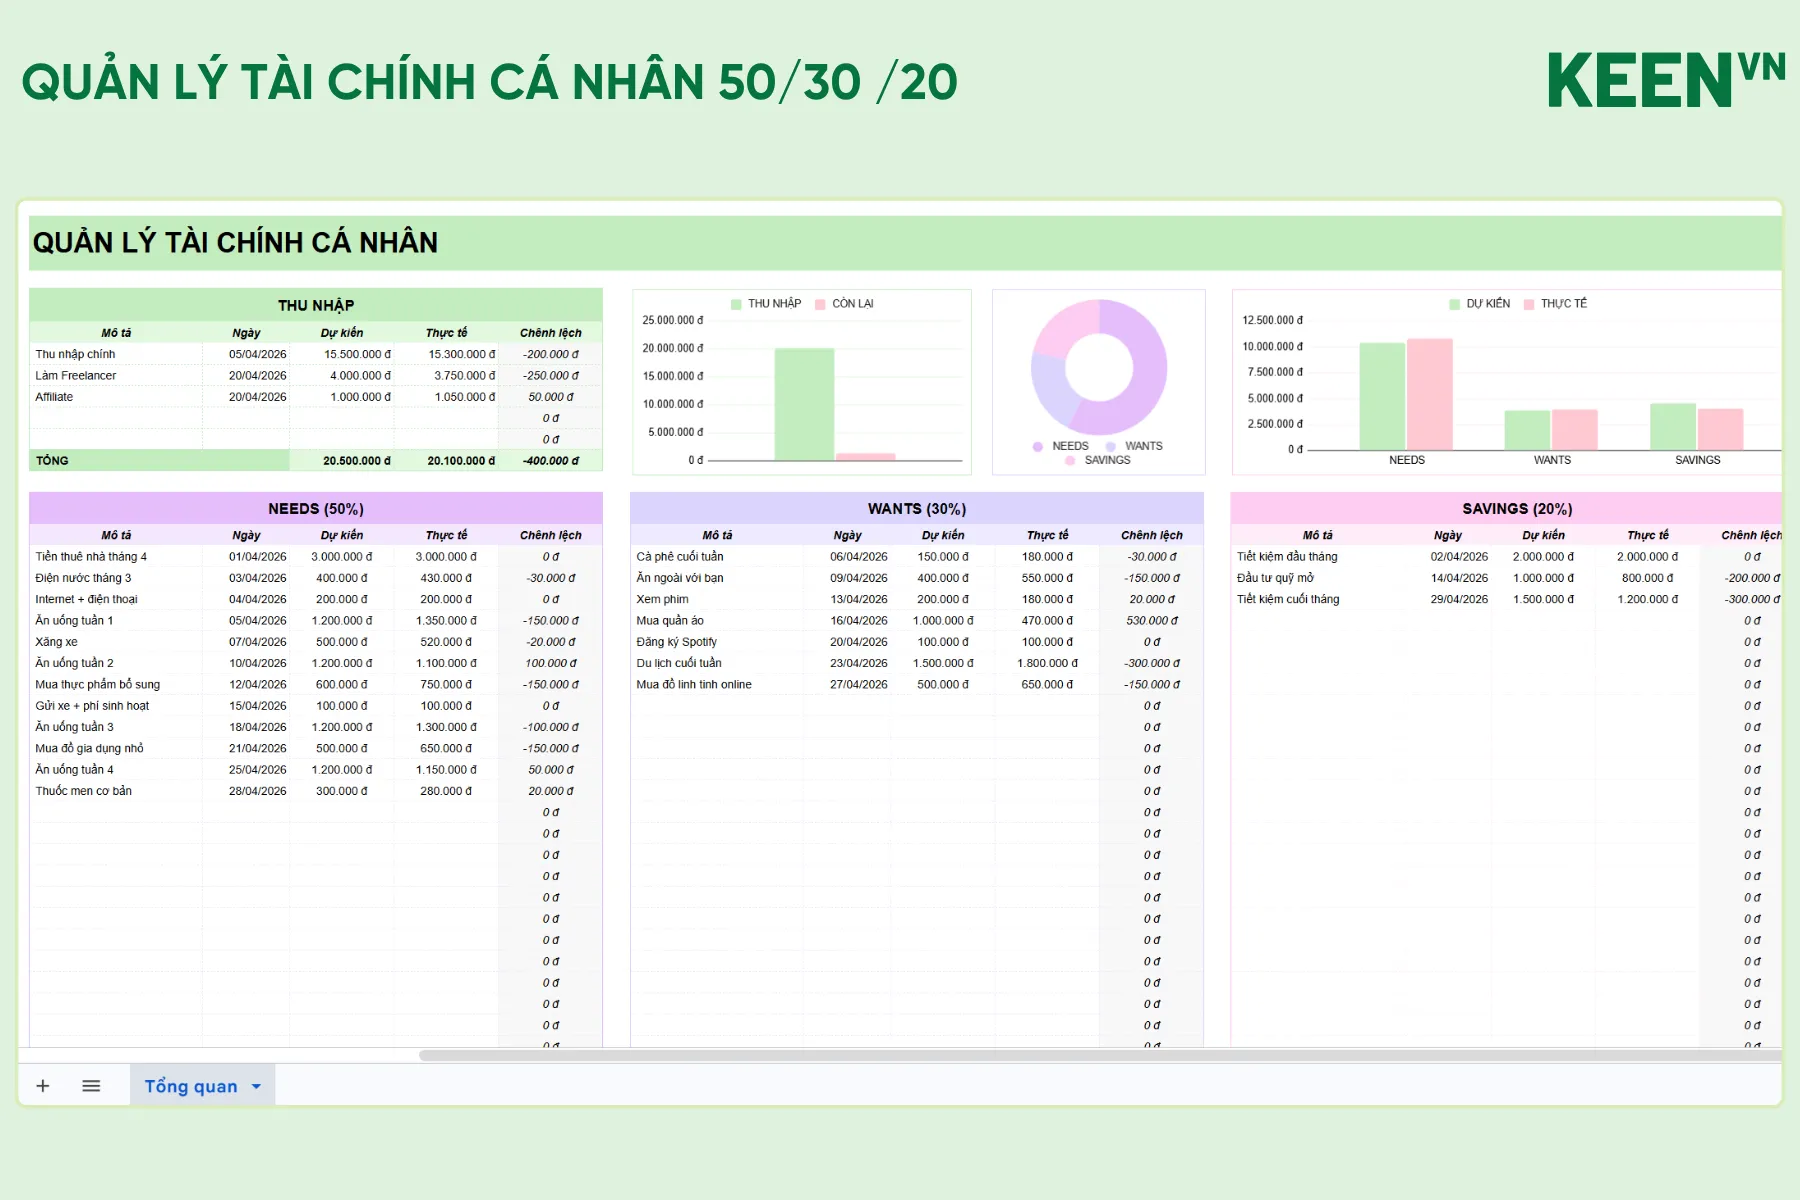
Task: Click the NEEDS (50%) section header
Action: point(316,509)
